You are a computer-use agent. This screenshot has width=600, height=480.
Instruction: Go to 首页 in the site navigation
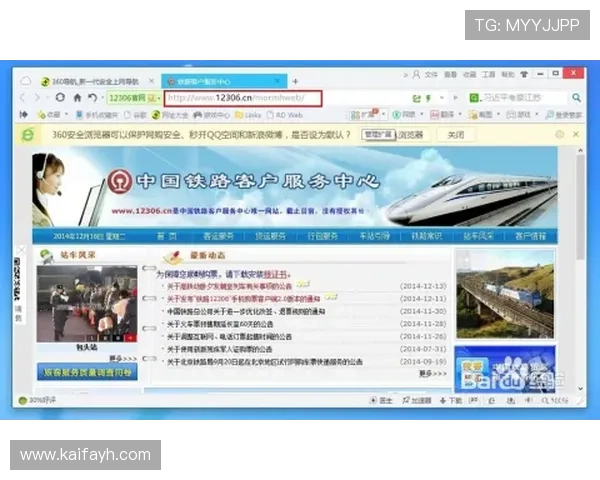pyautogui.click(x=167, y=236)
